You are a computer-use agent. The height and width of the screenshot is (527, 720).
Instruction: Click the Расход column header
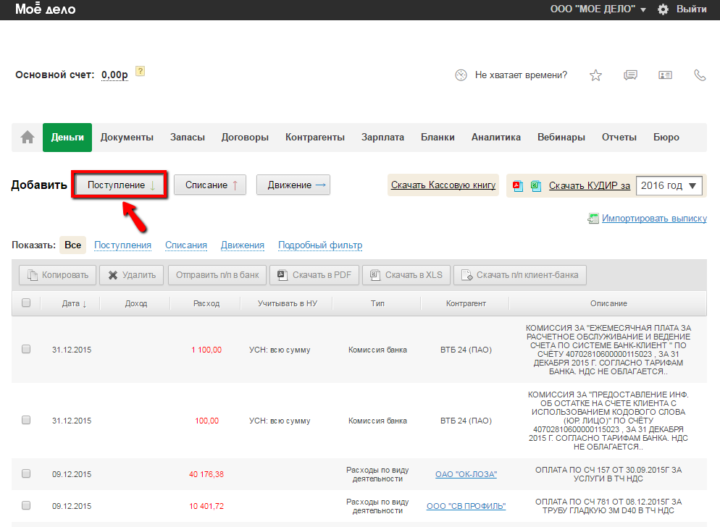pos(206,303)
